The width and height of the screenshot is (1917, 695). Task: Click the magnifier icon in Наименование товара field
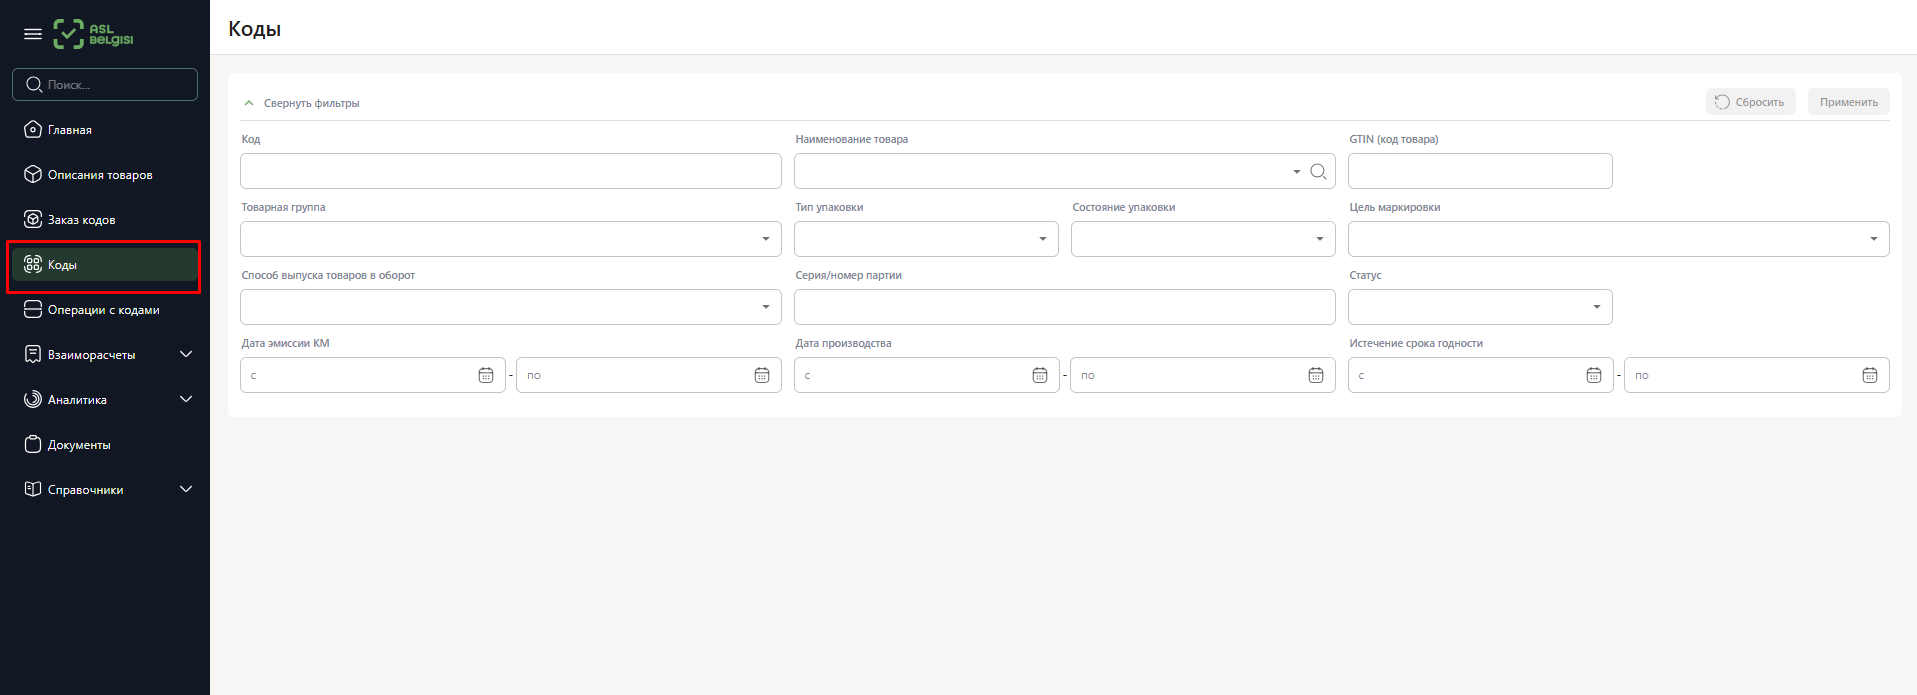pos(1318,172)
